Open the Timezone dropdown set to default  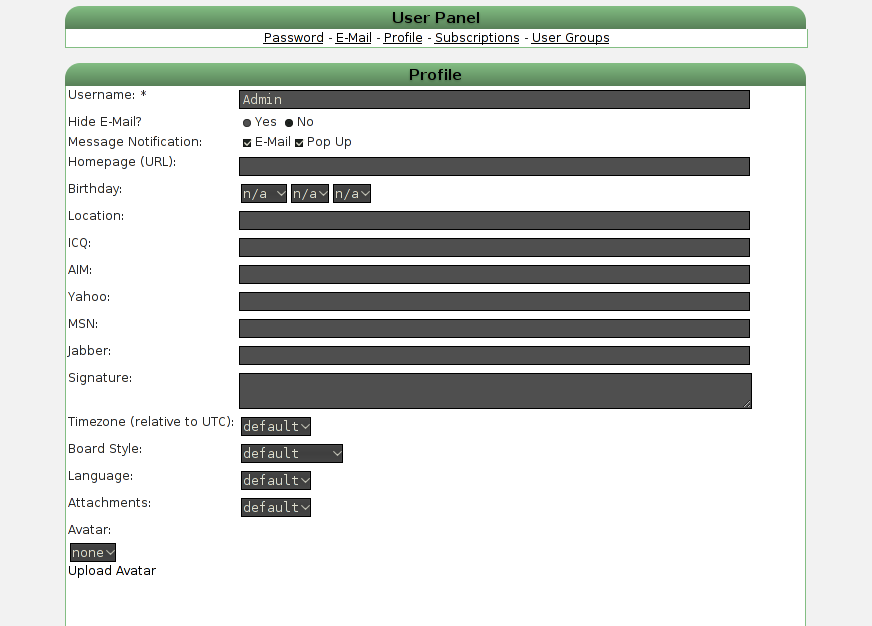tap(275, 426)
